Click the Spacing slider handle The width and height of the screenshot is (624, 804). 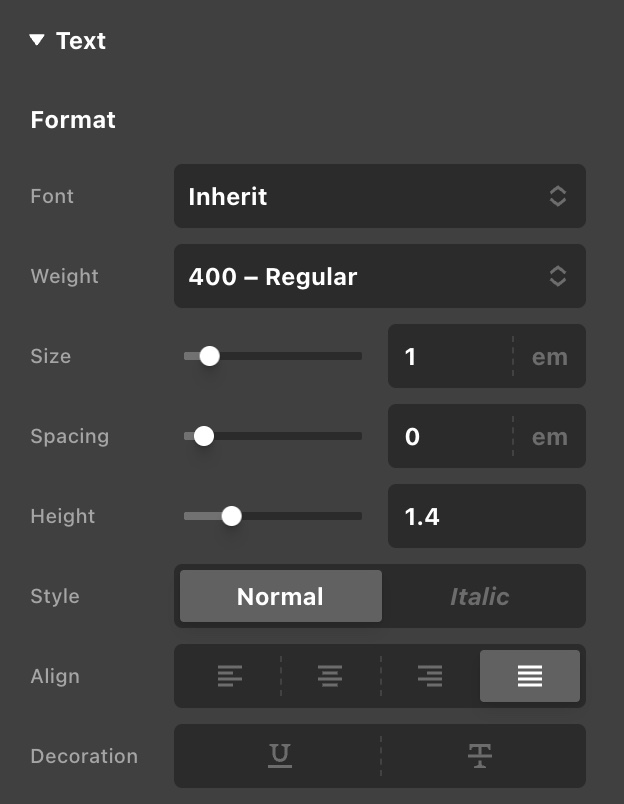coord(204,436)
